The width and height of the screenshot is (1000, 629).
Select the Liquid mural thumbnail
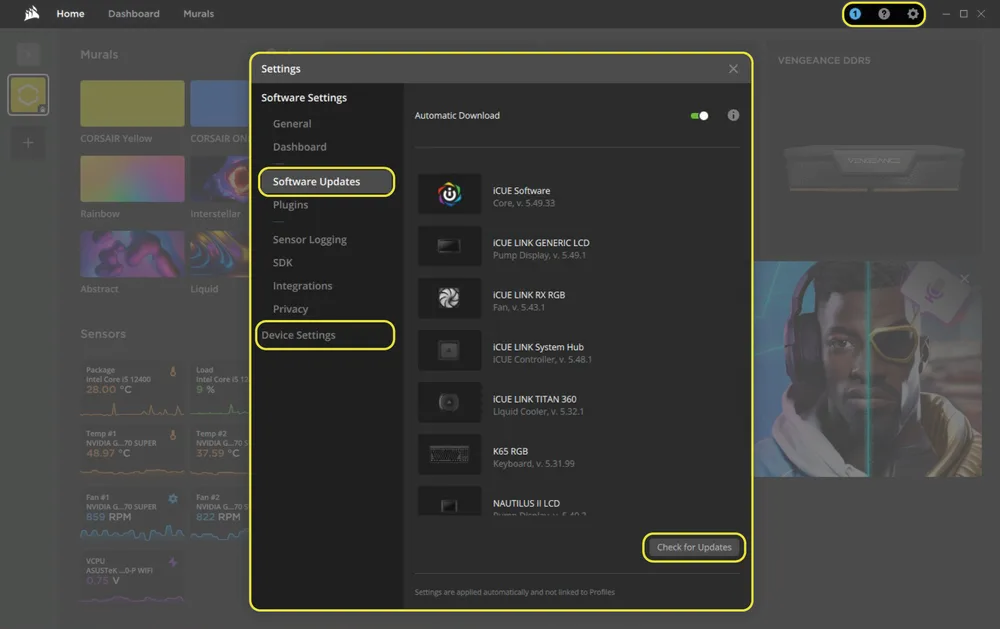tap(220, 254)
